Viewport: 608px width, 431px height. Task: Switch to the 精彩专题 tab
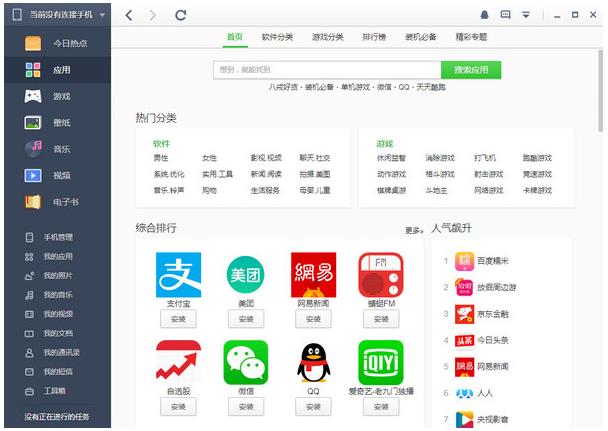(471, 37)
